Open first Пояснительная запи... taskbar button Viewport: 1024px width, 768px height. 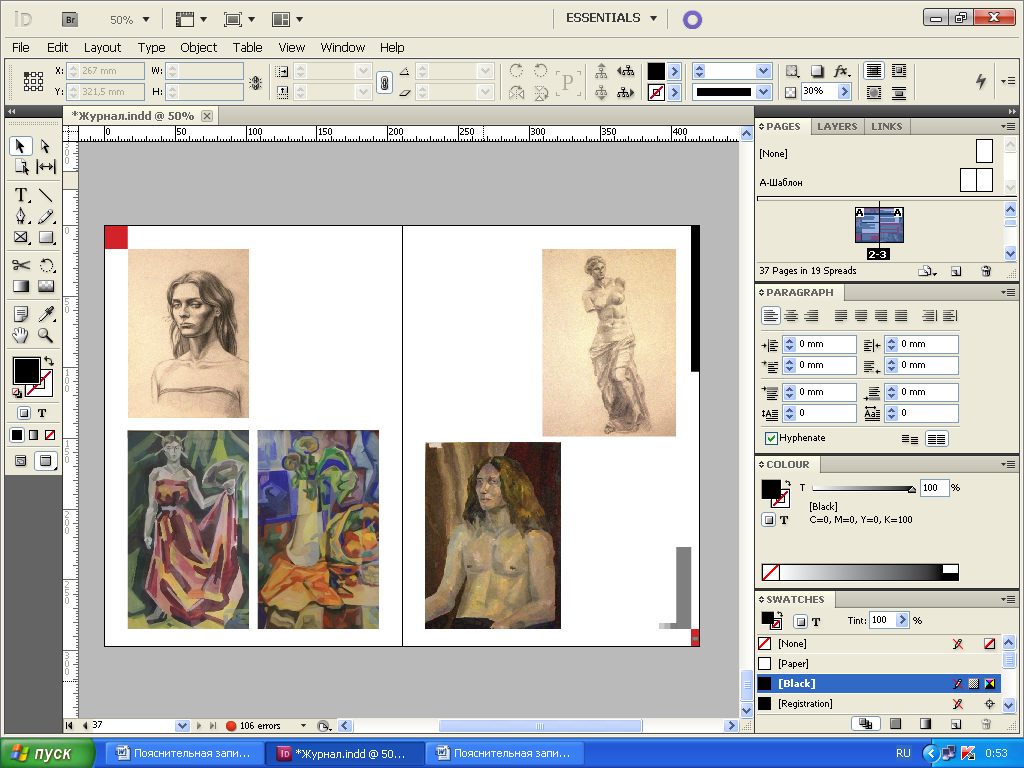click(184, 753)
